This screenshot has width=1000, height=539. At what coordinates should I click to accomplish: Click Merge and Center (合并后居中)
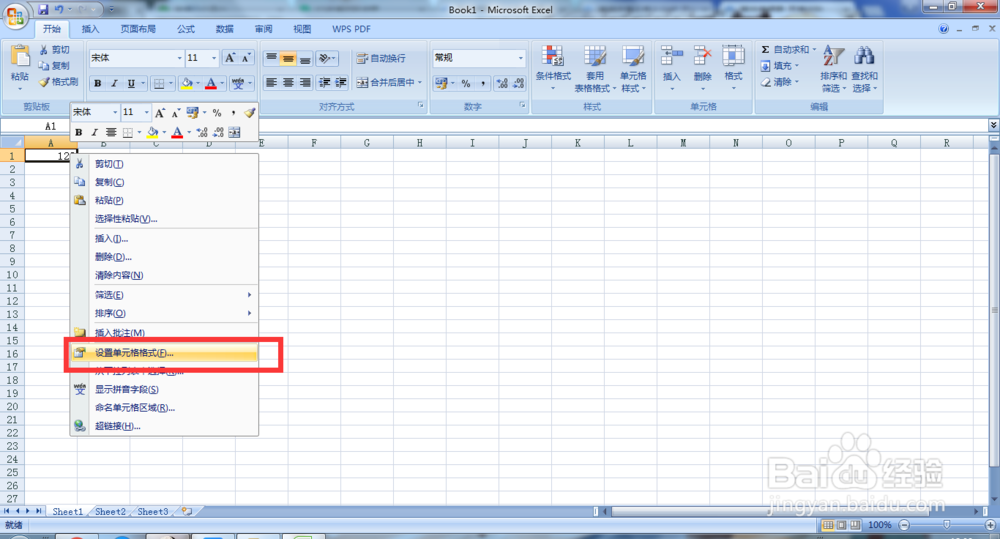(386, 82)
